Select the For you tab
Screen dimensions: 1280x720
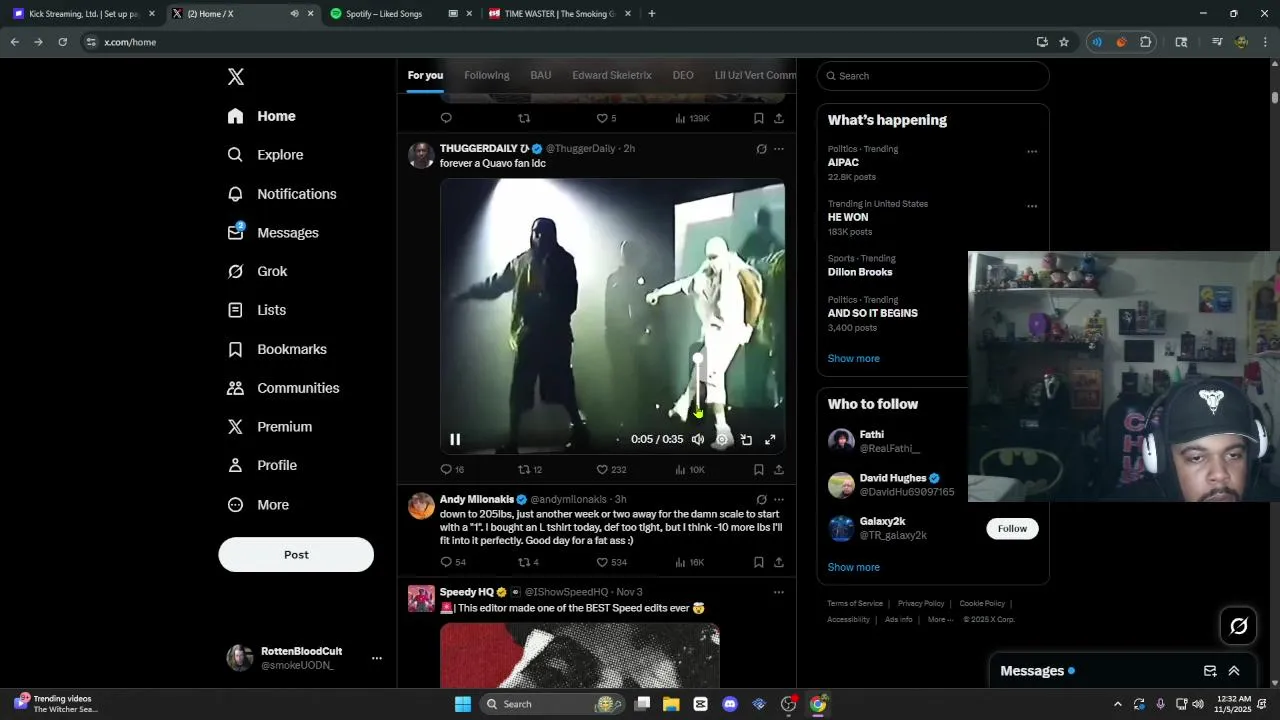(425, 75)
